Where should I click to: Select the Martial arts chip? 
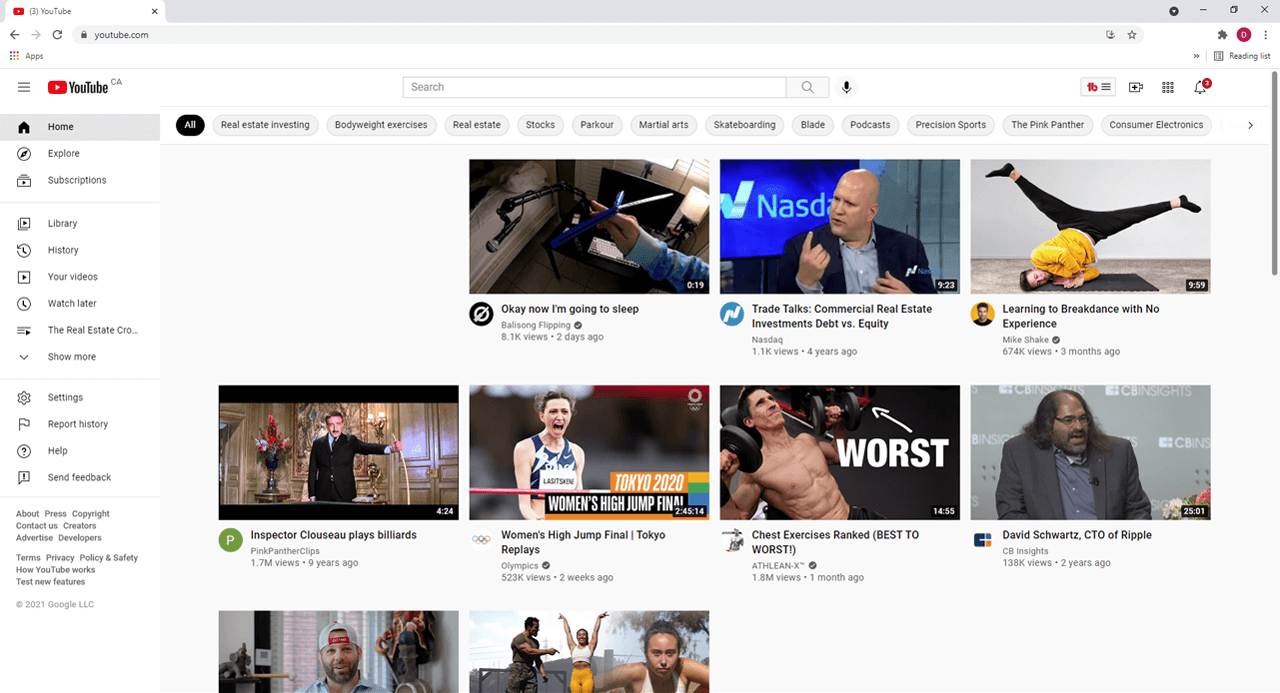664,125
